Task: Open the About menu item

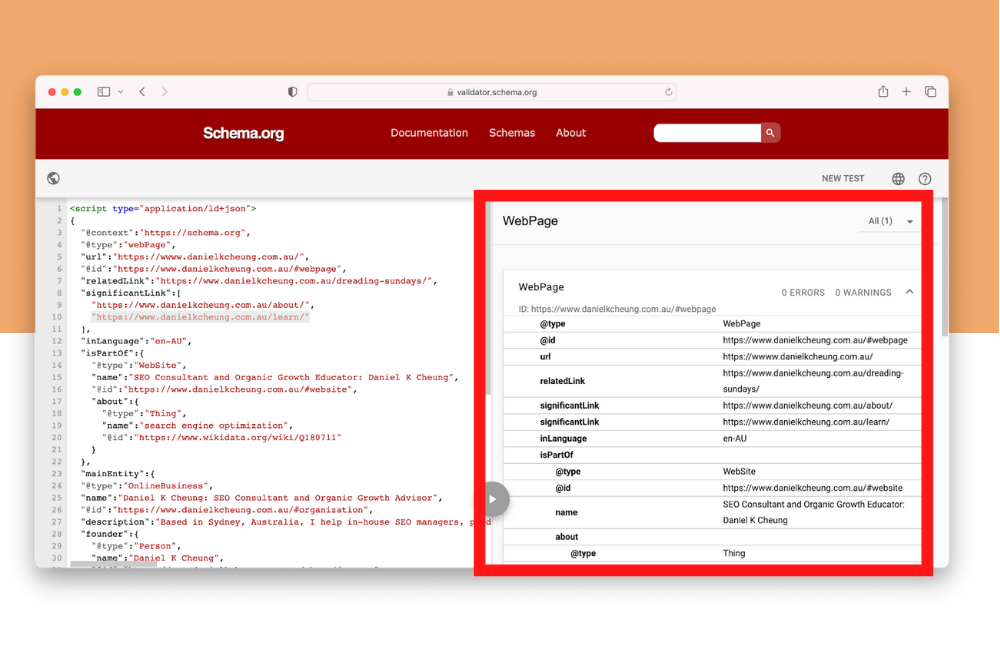Action: (571, 132)
